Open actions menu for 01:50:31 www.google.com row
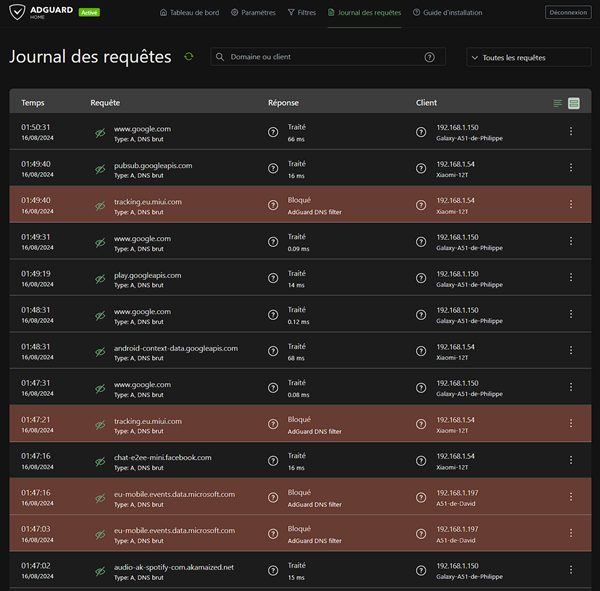This screenshot has width=600, height=591. [571, 131]
